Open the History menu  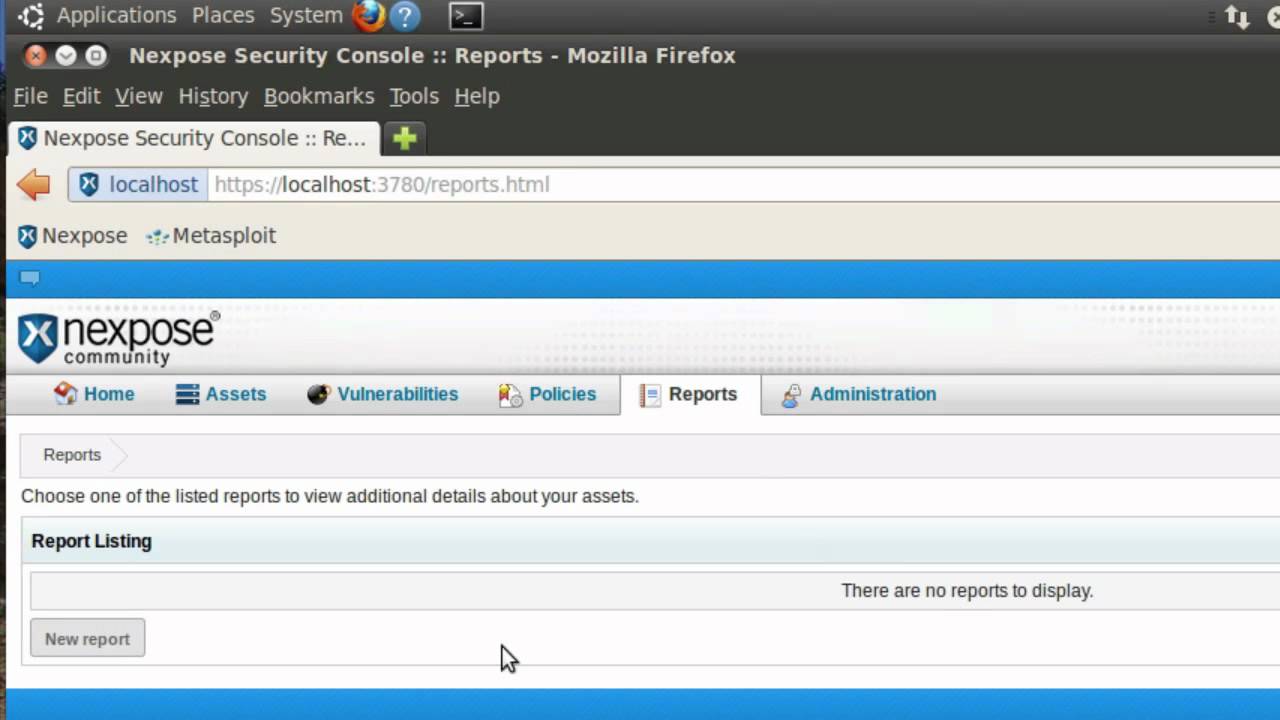[213, 96]
